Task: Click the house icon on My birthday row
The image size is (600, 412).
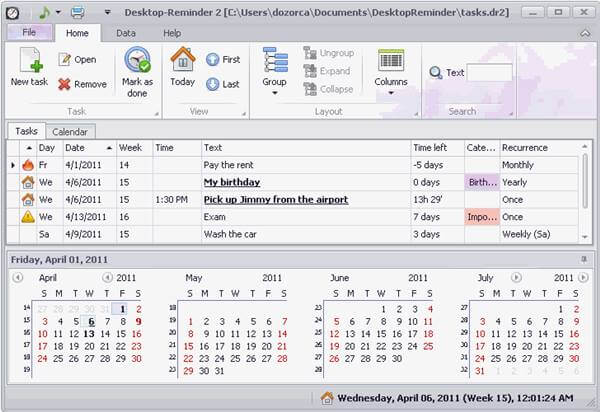Action: point(28,182)
